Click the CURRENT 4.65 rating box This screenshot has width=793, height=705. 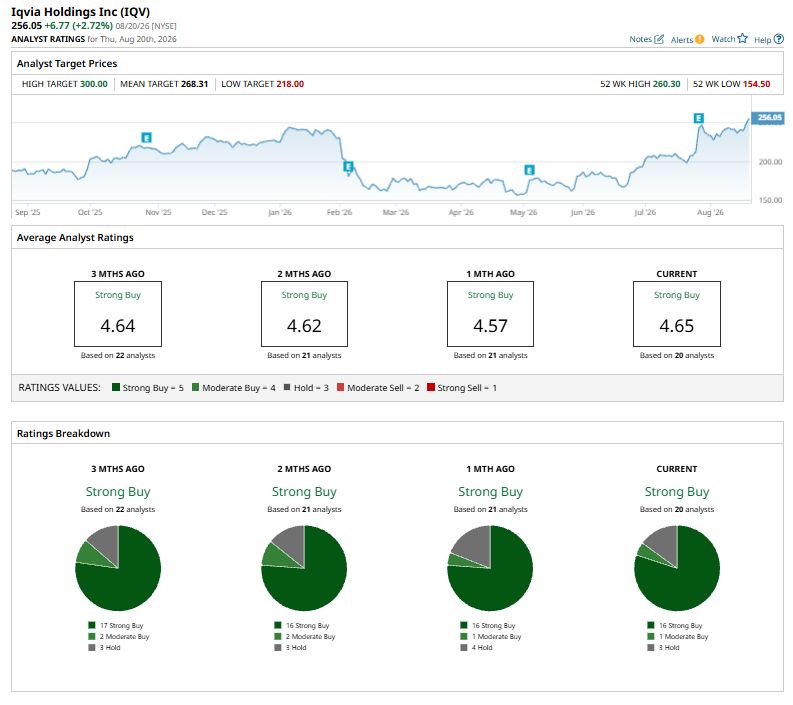(677, 314)
